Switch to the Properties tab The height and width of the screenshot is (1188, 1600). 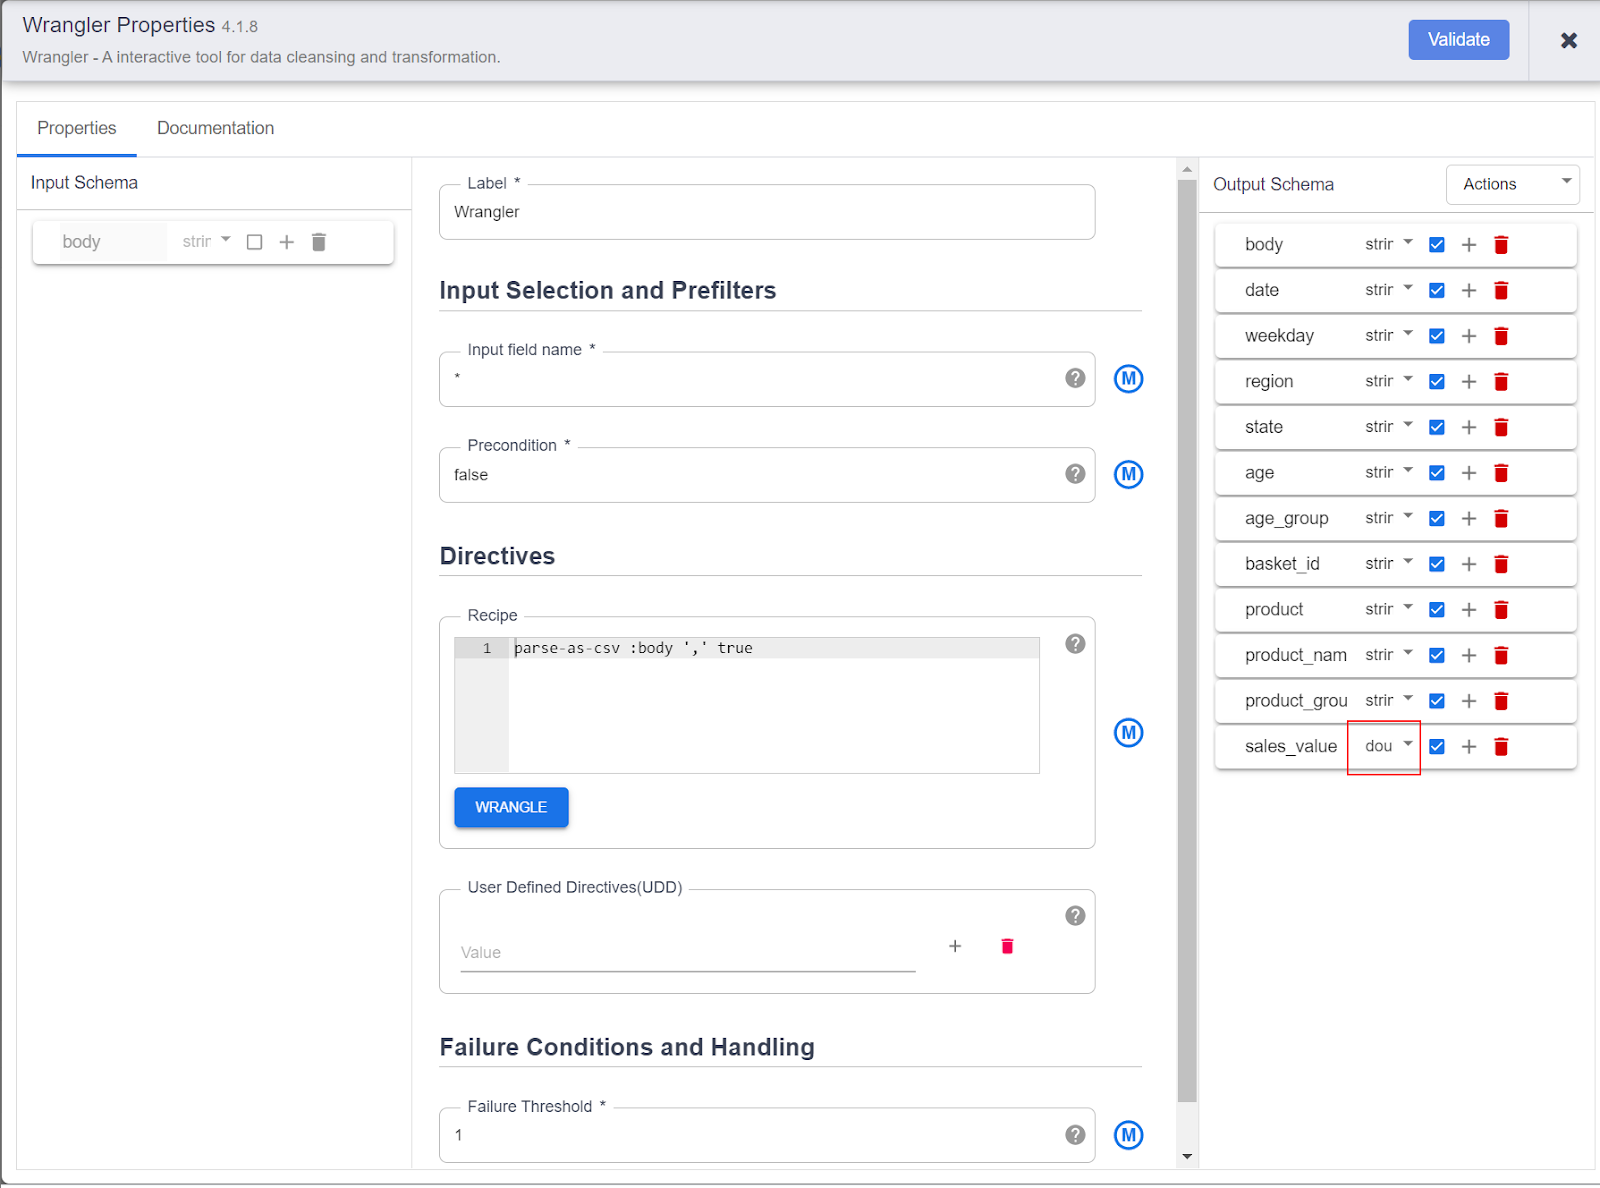coord(77,128)
